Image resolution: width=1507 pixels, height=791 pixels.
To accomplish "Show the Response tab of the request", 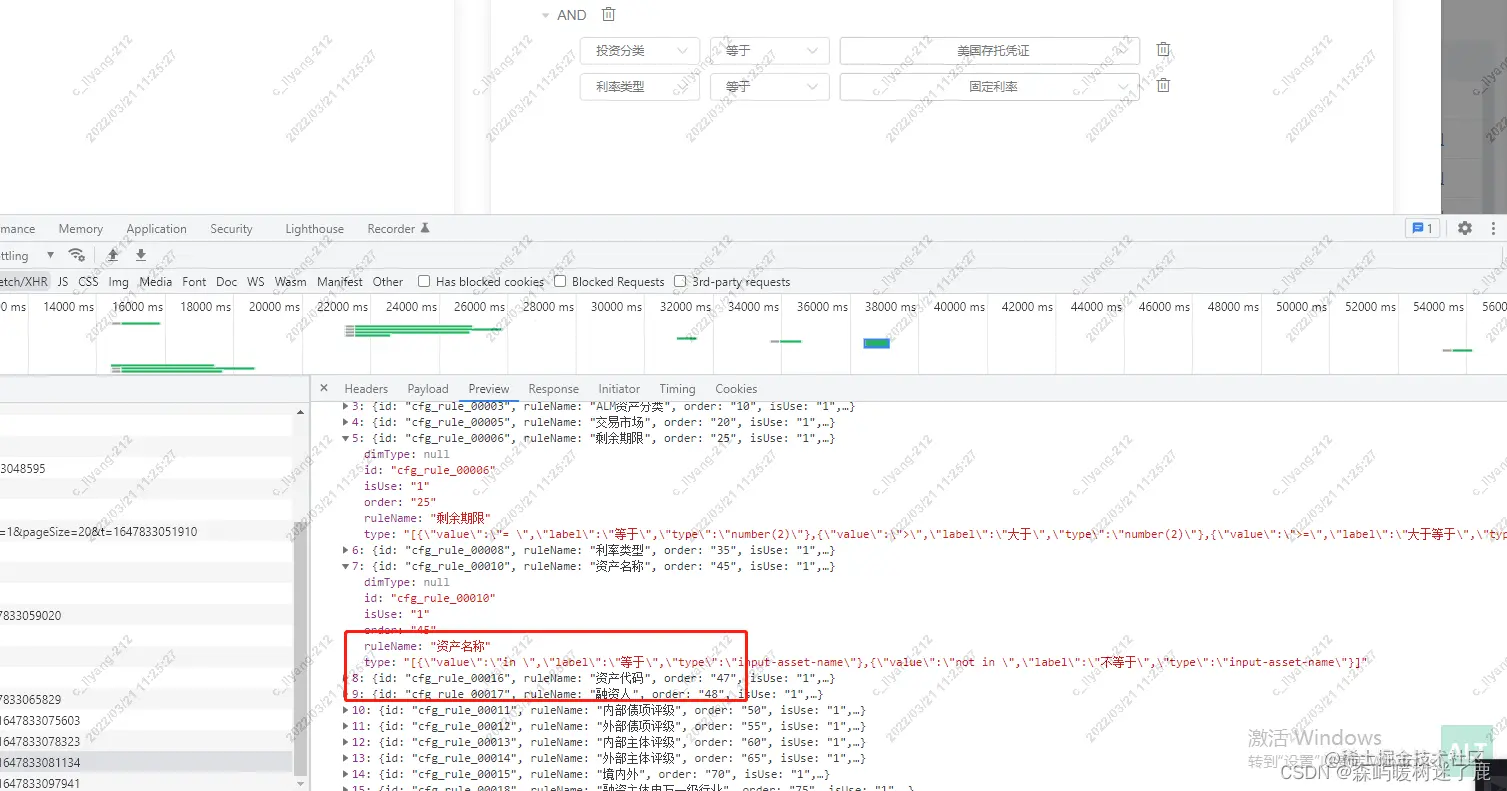I will [x=553, y=389].
